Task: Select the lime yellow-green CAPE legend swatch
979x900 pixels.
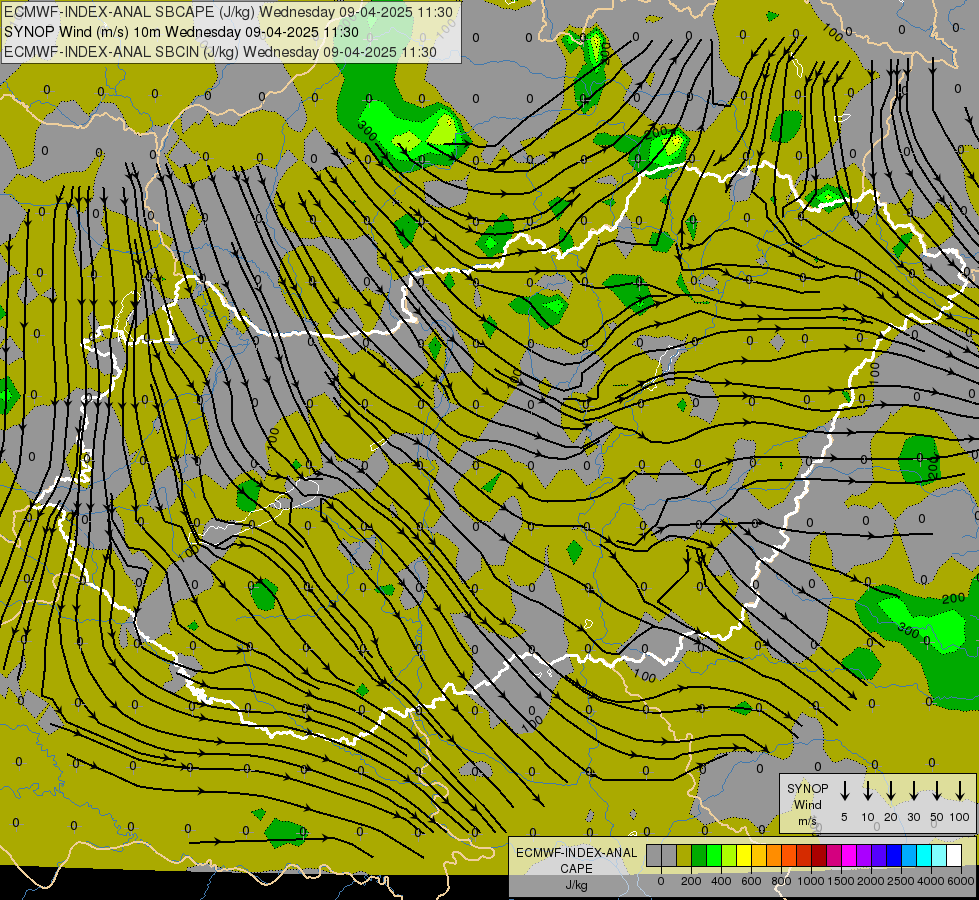Action: (729, 856)
